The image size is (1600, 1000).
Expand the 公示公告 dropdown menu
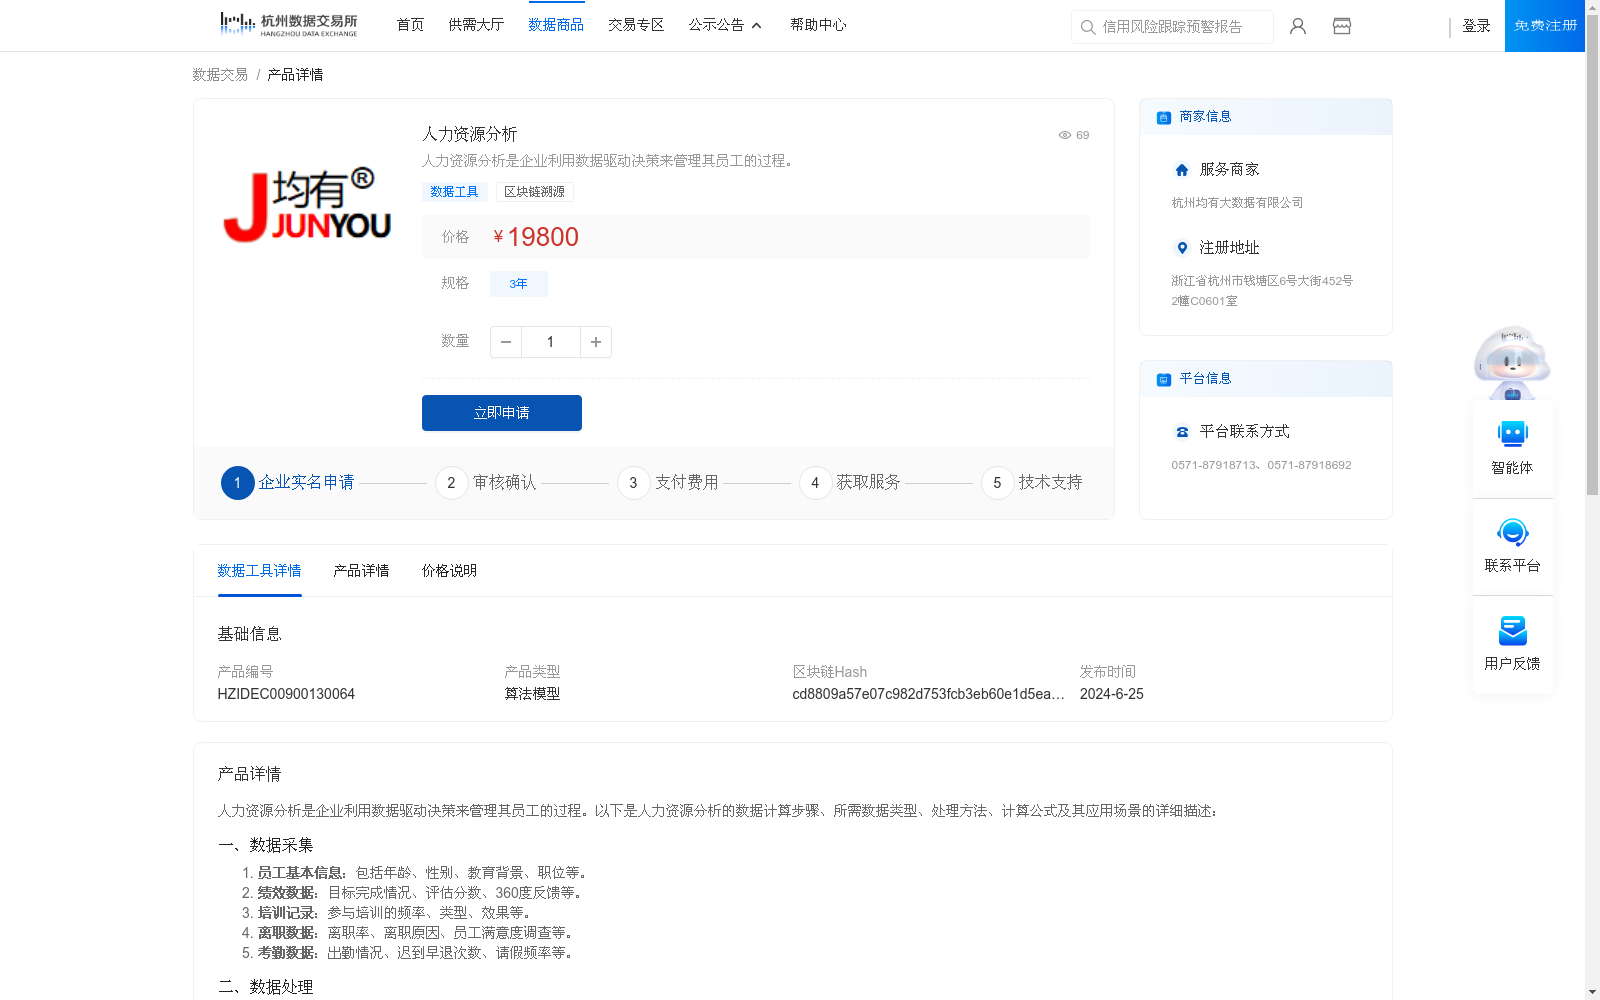[725, 25]
